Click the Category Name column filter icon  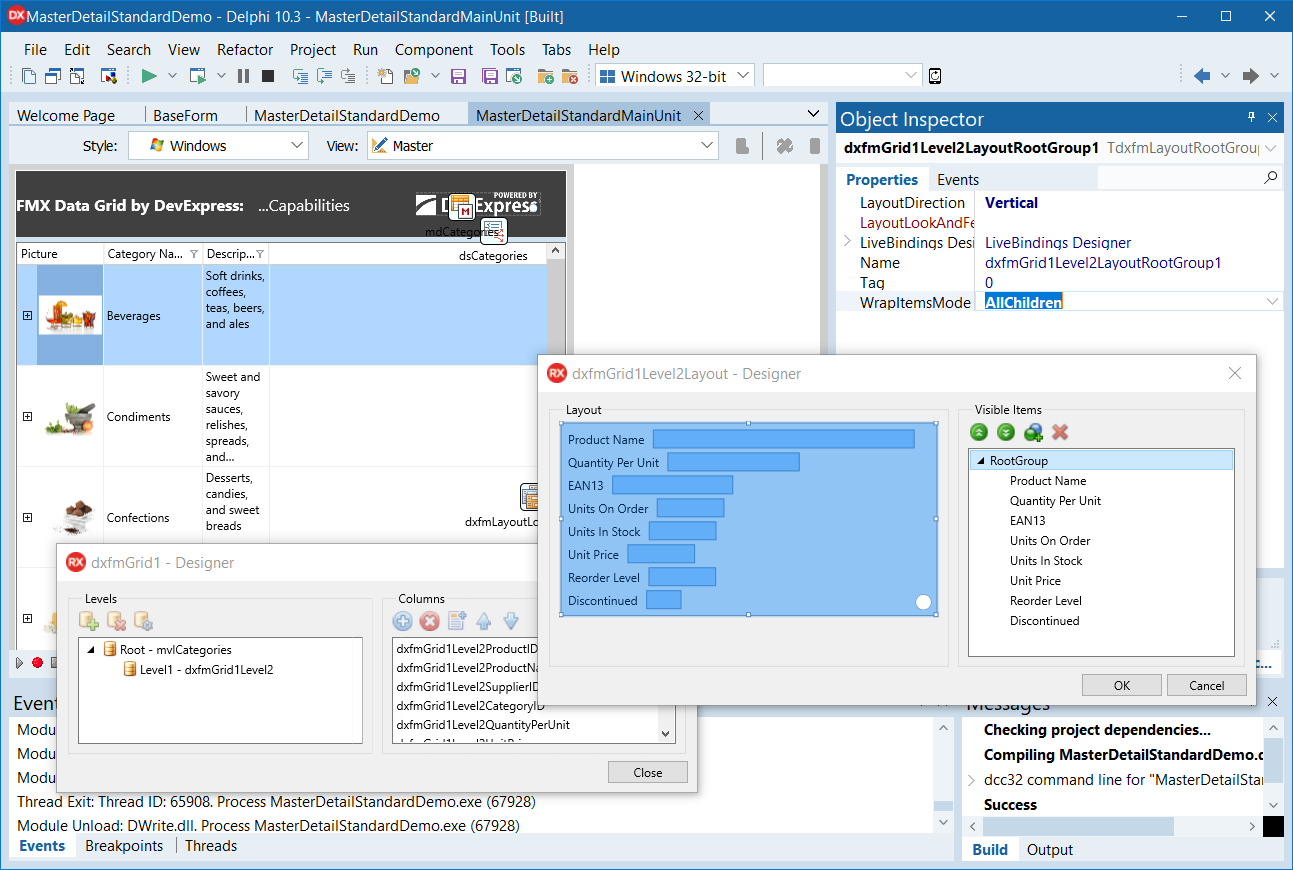pos(194,254)
